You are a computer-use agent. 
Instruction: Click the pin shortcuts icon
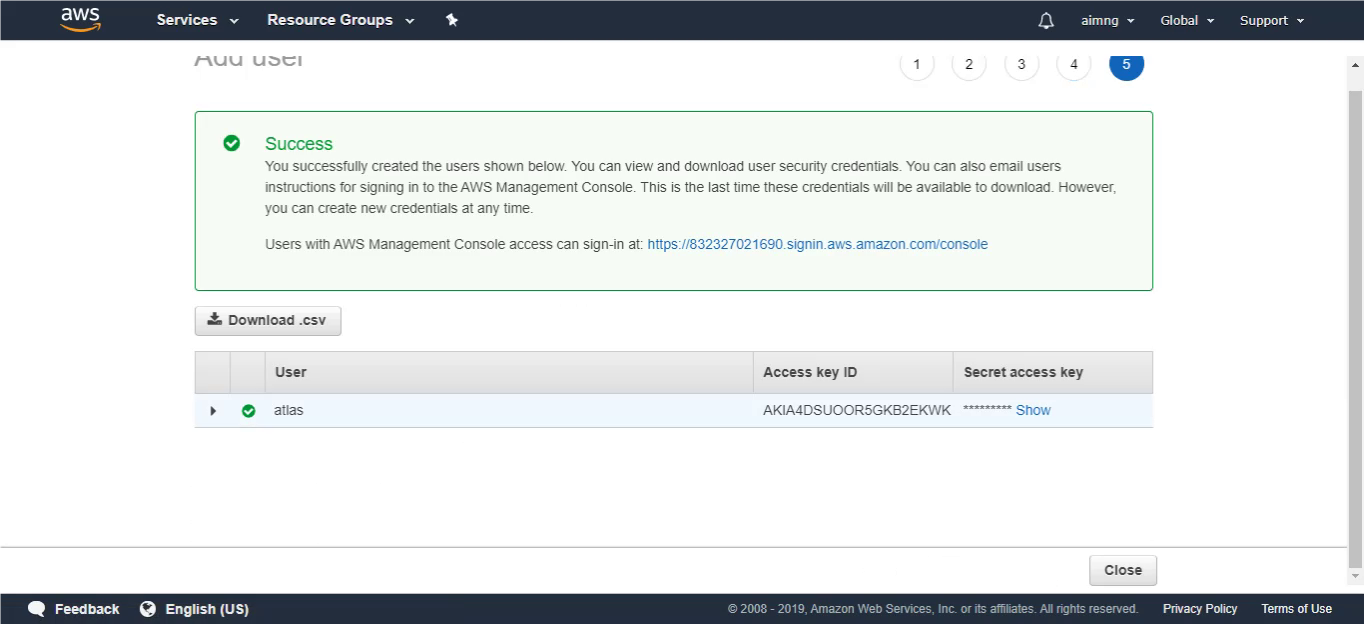(452, 20)
